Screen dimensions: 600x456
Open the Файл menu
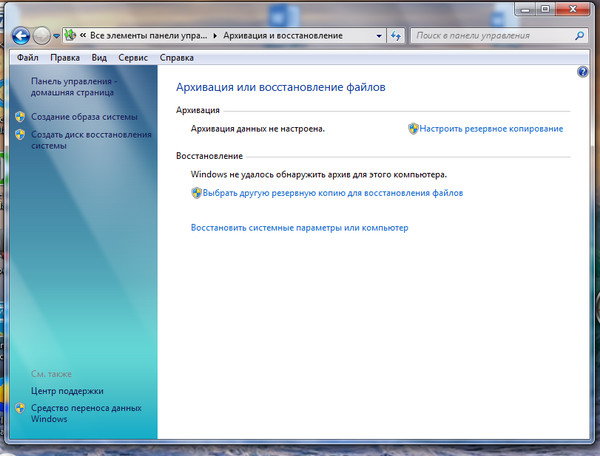pos(28,58)
